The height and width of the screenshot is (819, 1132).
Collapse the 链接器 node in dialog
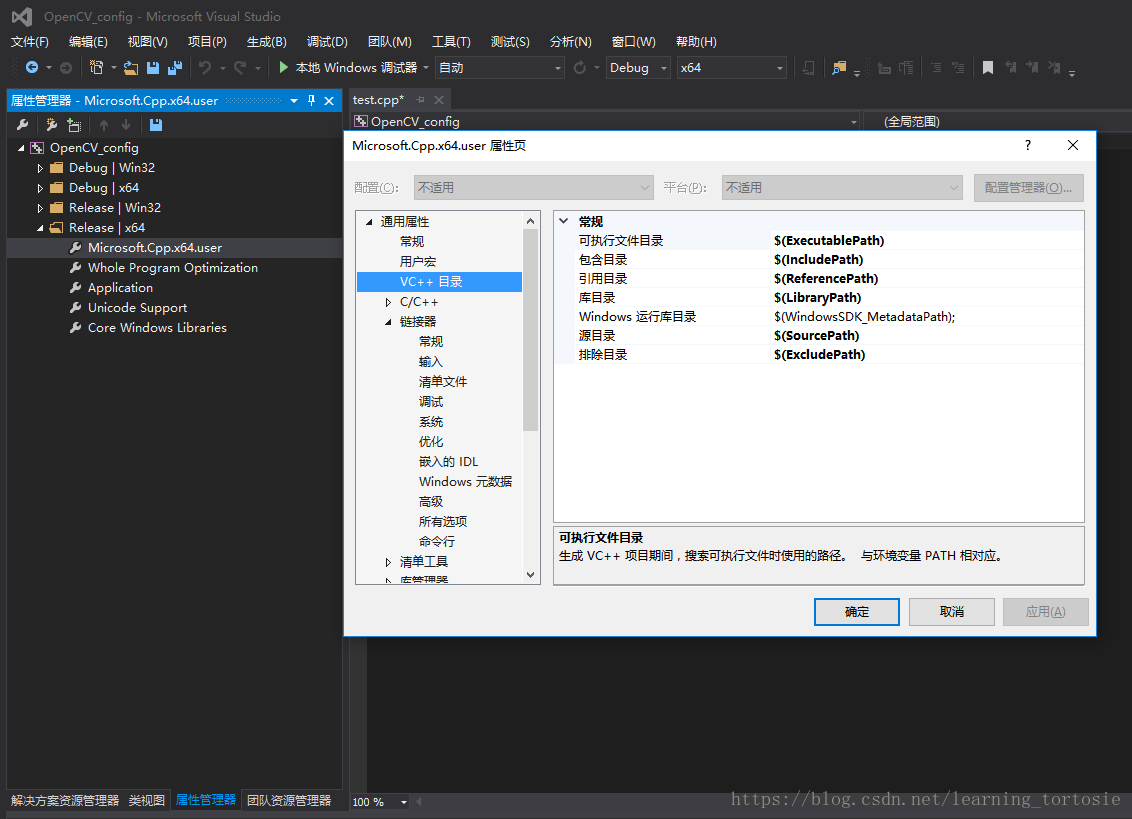[388, 322]
